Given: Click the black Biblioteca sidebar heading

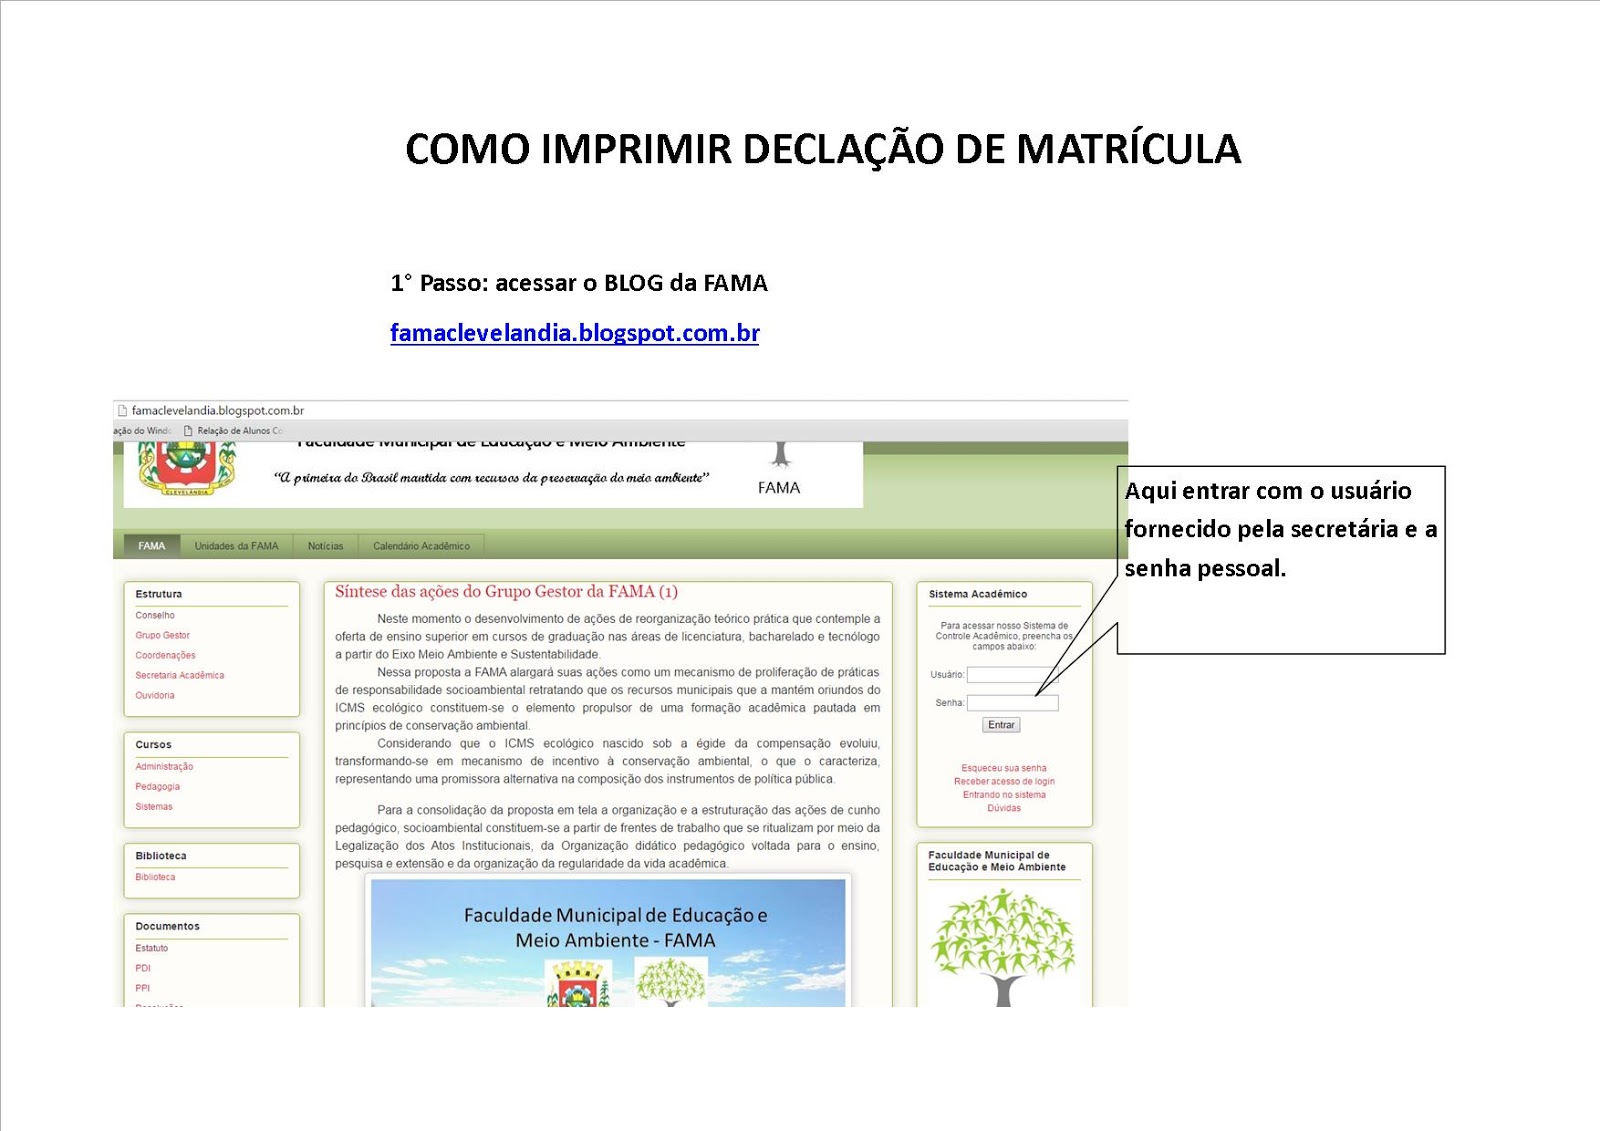Looking at the screenshot, I should pyautogui.click(x=161, y=856).
